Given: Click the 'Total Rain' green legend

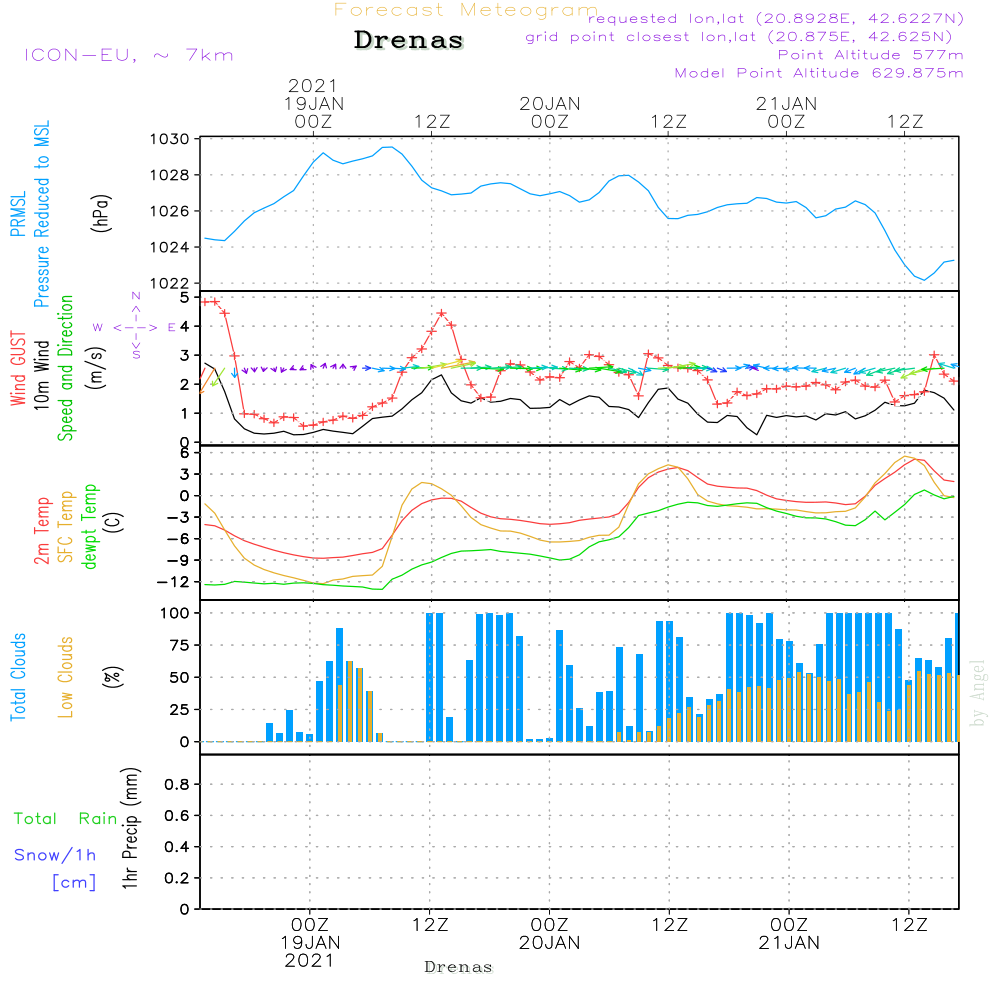Looking at the screenshot, I should coord(66,819).
